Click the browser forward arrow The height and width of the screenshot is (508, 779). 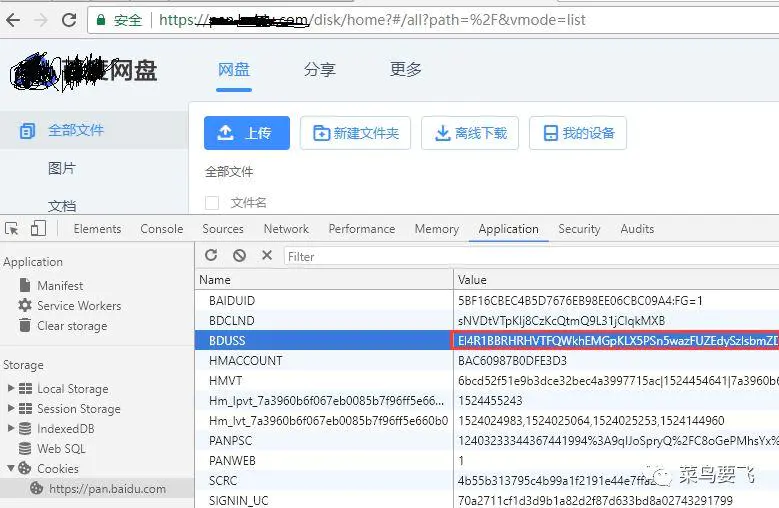click(41, 20)
